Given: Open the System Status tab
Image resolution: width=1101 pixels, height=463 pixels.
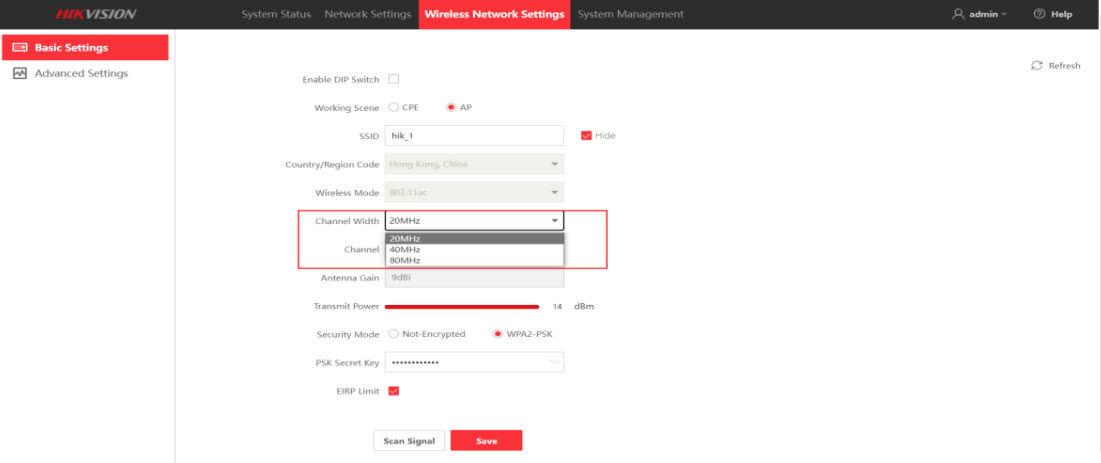Looking at the screenshot, I should tap(276, 14).
